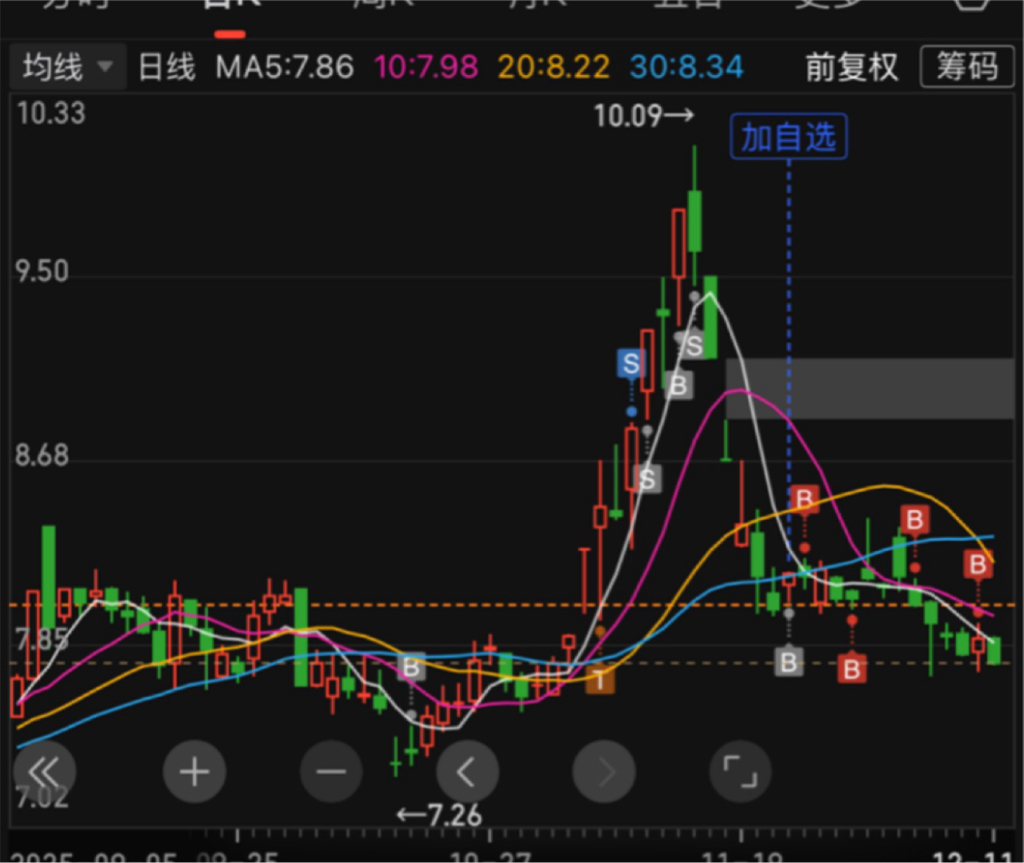1024x863 pixels.
Task: Zoom out the chart with minus icon
Action: 331,772
